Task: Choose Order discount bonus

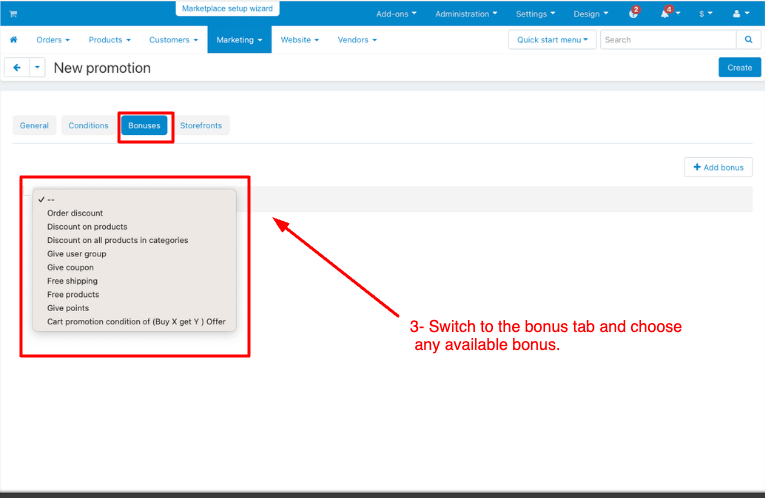Action: pos(134,213)
